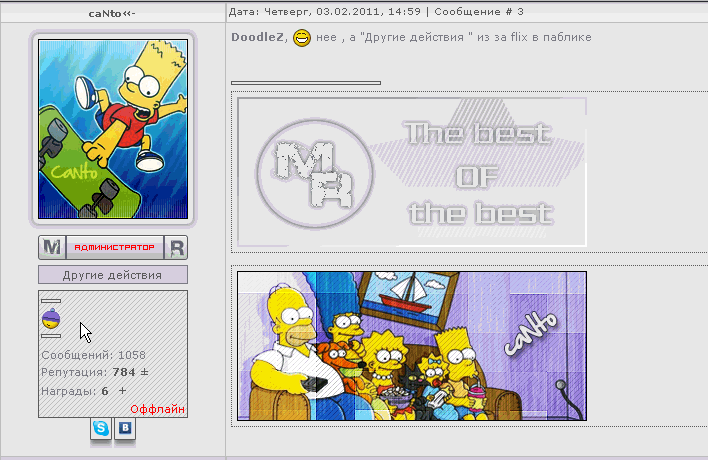This screenshot has width=708, height=460.
Task: Open the Simpsons family couch signature image
Action: [411, 345]
